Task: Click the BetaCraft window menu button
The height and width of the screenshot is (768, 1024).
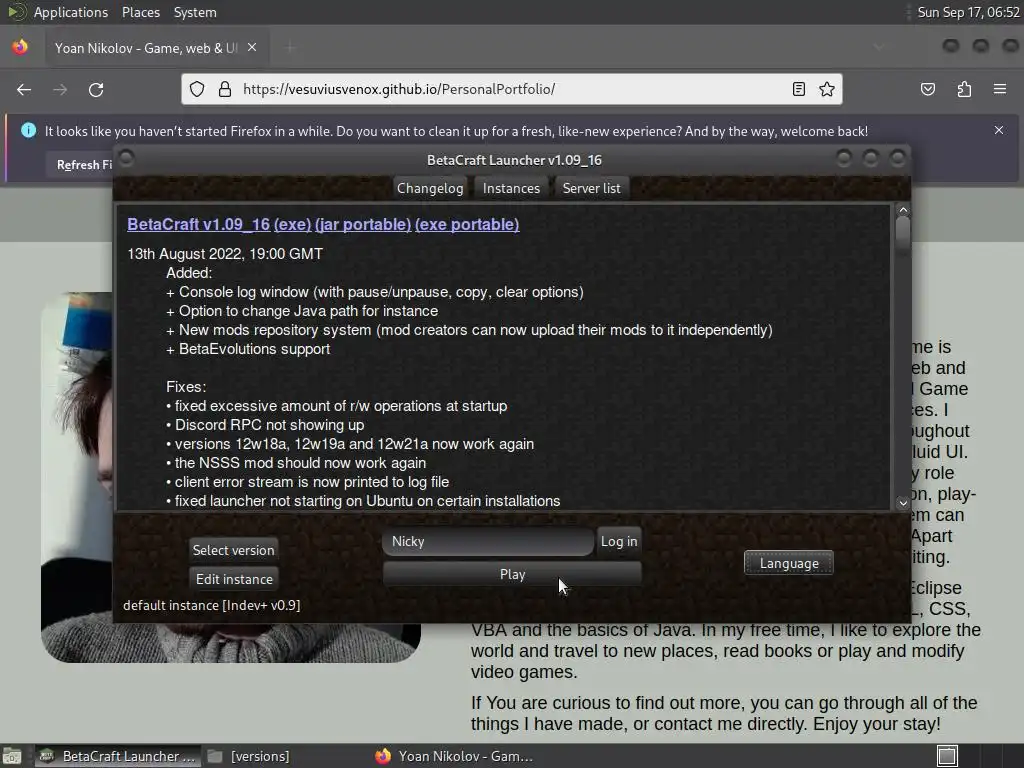Action: click(x=126, y=158)
